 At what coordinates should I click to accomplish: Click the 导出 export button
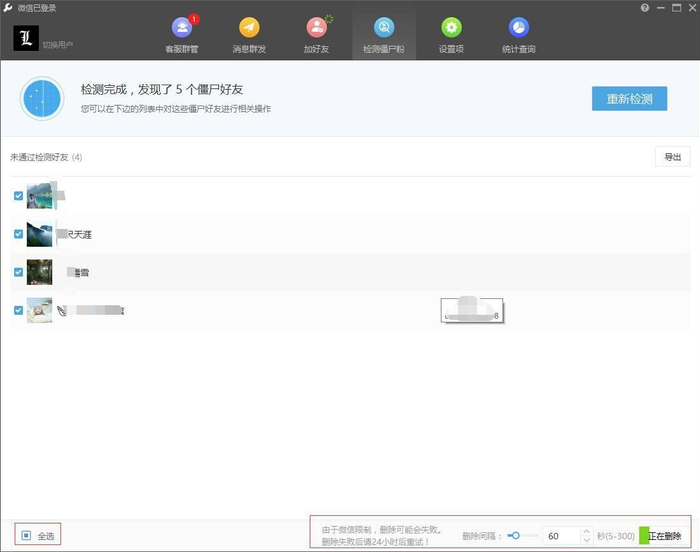pos(673,157)
